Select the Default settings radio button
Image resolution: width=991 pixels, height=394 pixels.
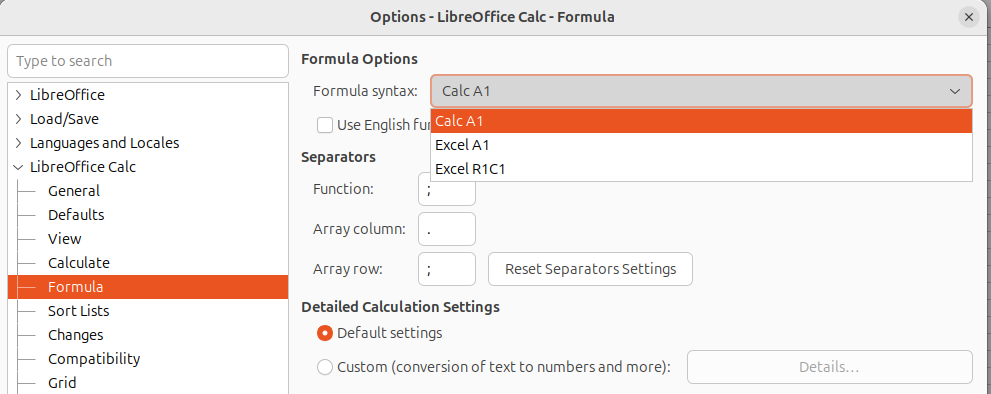point(325,333)
